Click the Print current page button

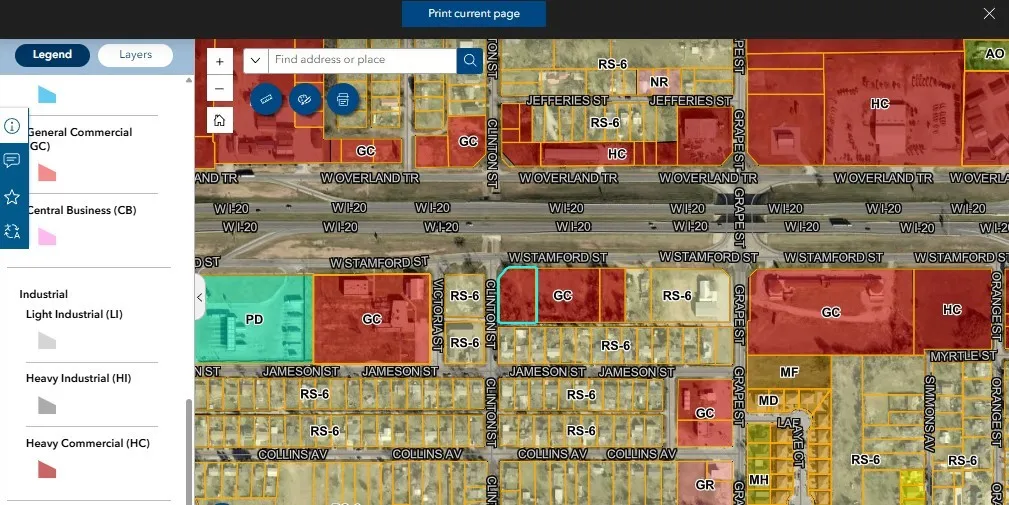click(474, 14)
